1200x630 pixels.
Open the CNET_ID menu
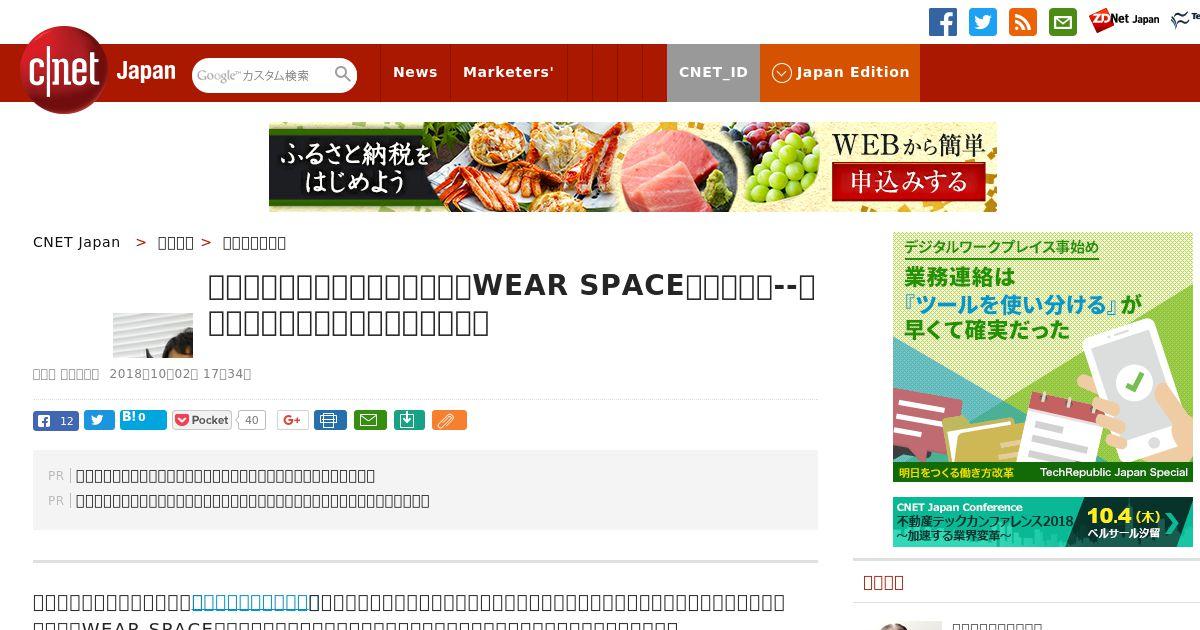click(x=713, y=72)
